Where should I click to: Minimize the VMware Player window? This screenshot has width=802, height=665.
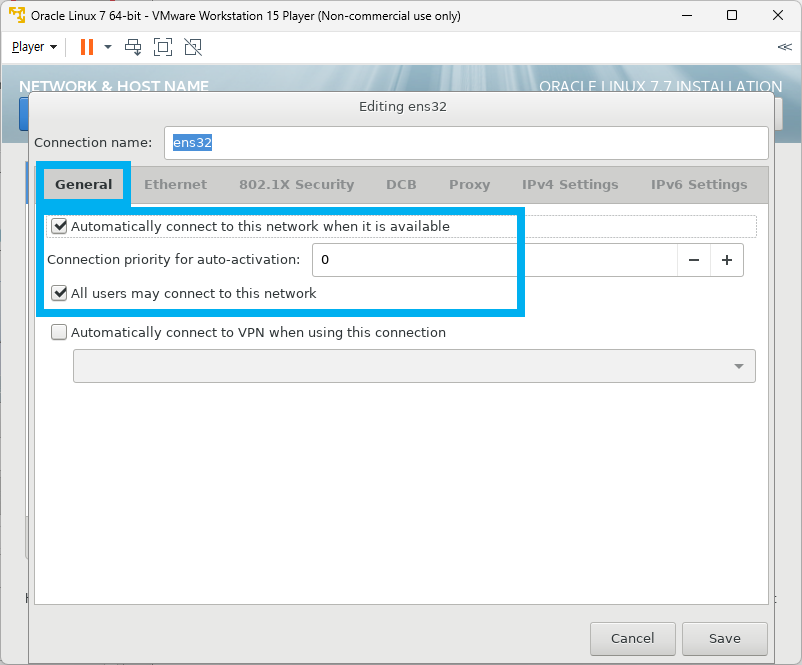click(x=687, y=15)
